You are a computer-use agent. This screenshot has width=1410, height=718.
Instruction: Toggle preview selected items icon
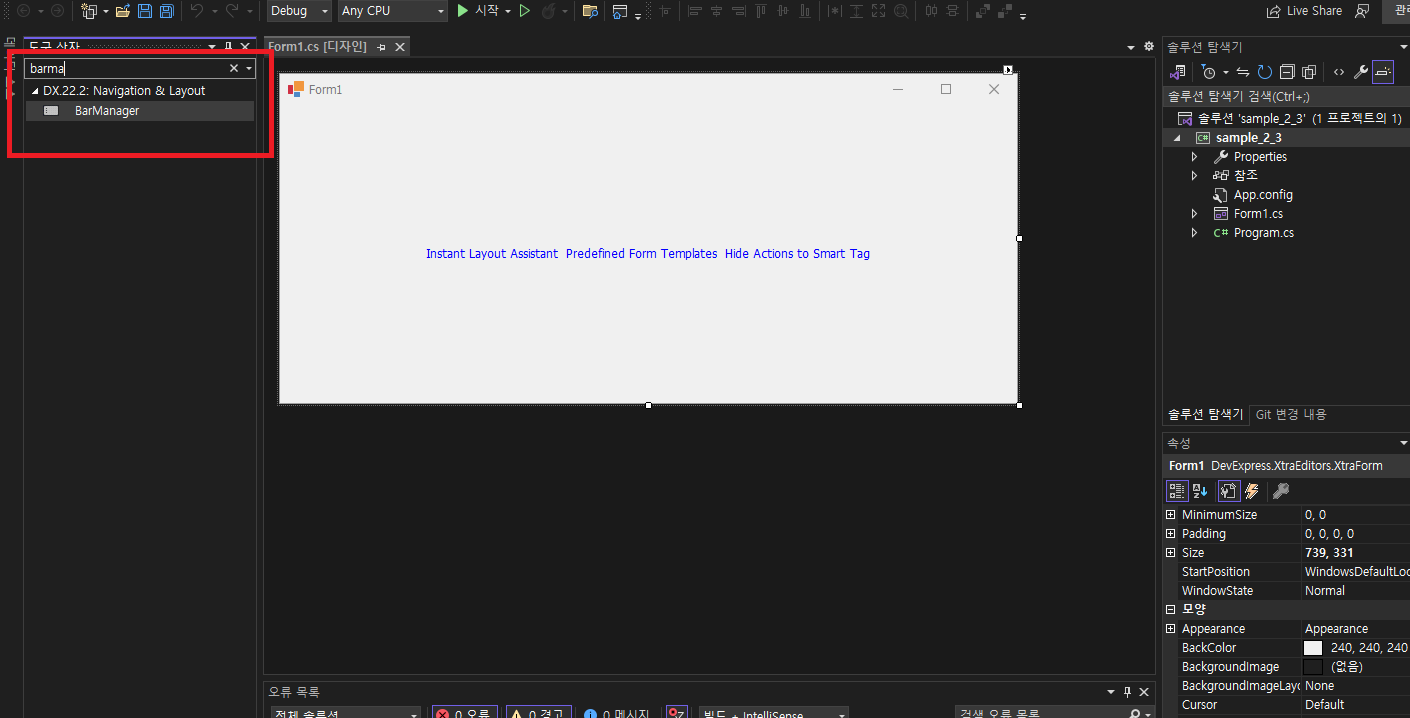click(1383, 72)
